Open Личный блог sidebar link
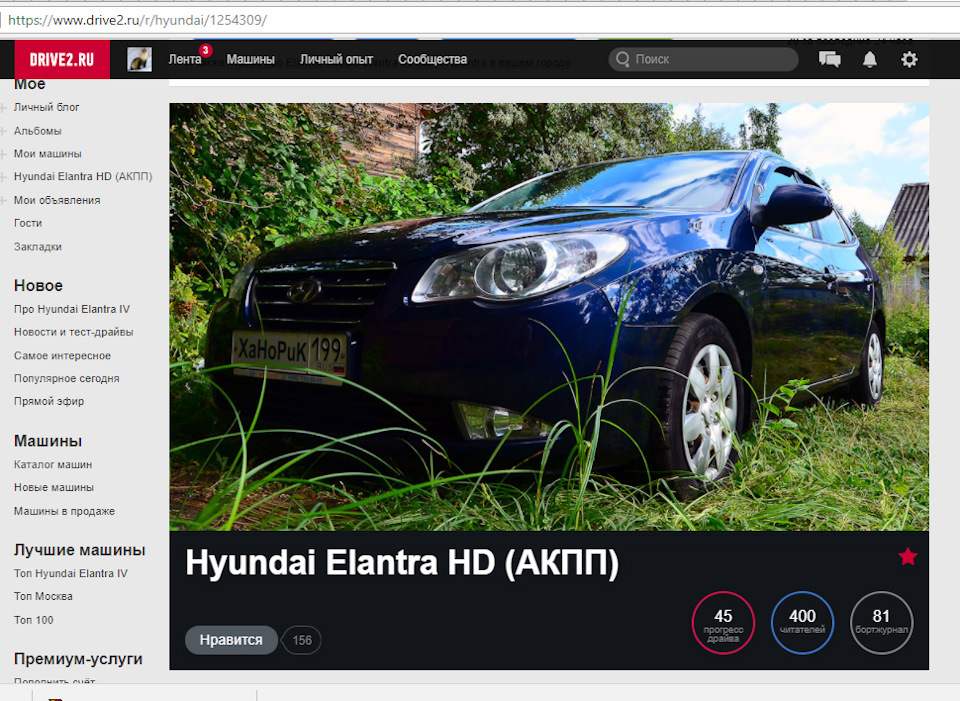The width and height of the screenshot is (960, 701). (x=47, y=107)
